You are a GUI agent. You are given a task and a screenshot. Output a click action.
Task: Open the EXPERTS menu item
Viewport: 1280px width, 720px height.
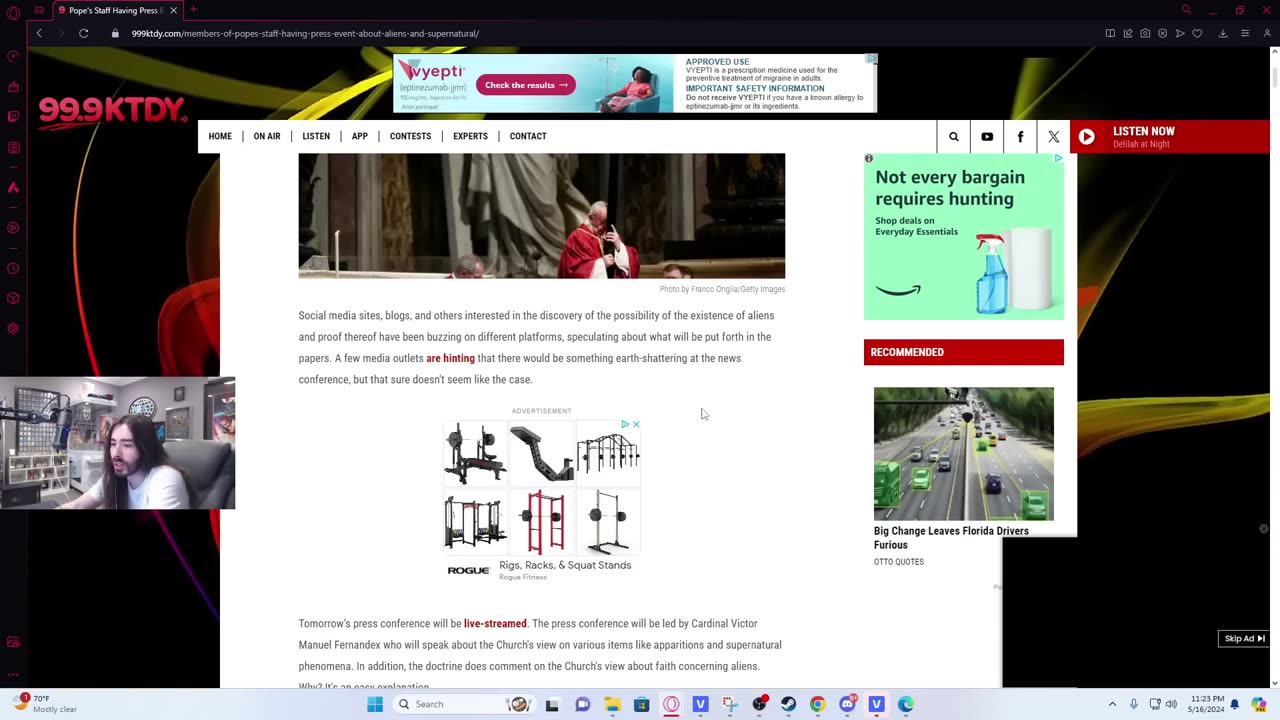[x=470, y=136]
